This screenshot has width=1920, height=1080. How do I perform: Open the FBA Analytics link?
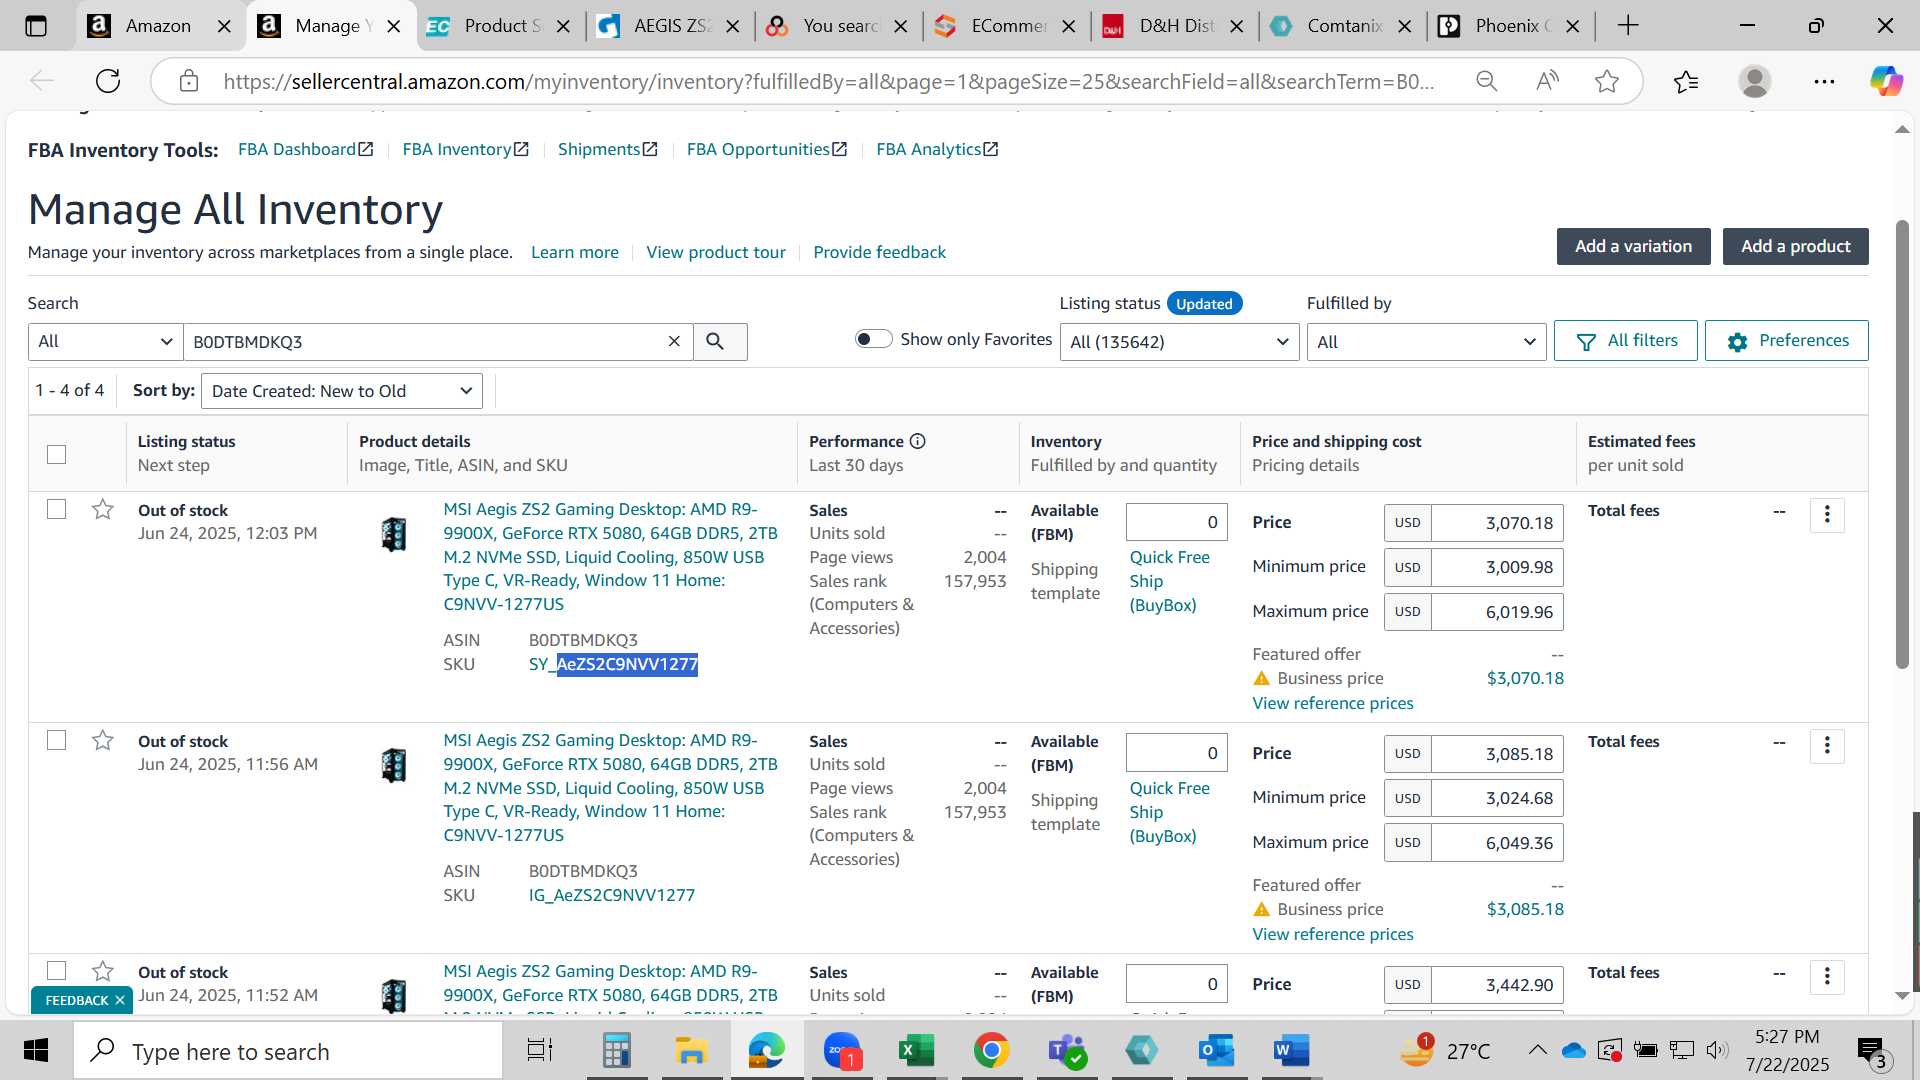937,149
